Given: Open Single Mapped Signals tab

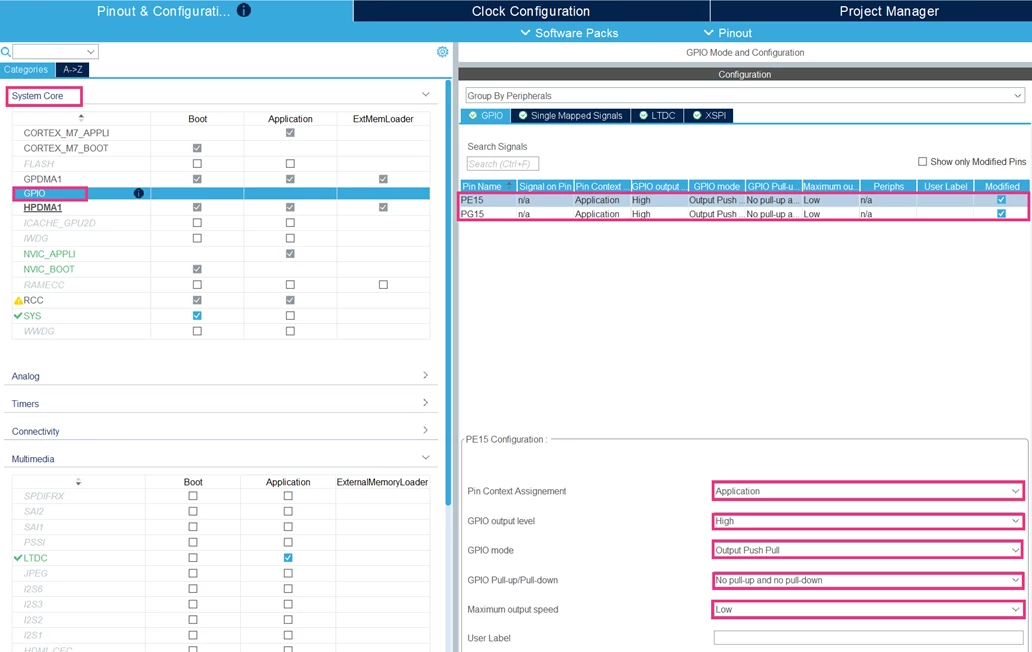Looking at the screenshot, I should [571, 116].
